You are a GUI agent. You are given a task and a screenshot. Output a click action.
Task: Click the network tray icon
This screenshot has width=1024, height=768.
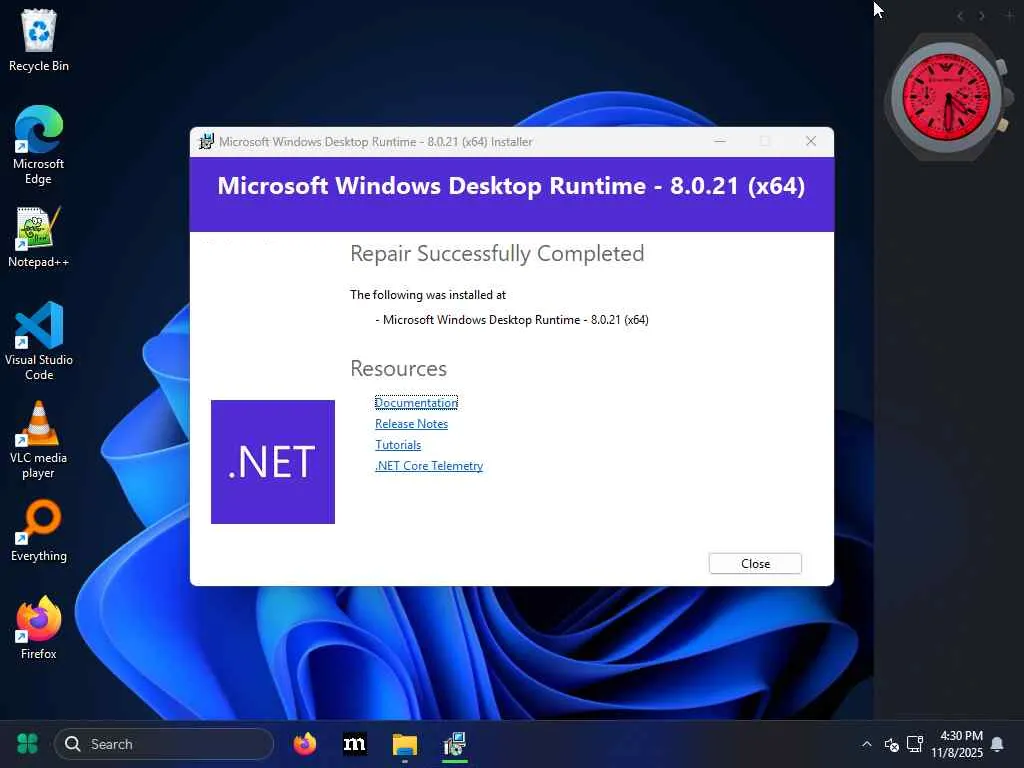pyautogui.click(x=915, y=744)
